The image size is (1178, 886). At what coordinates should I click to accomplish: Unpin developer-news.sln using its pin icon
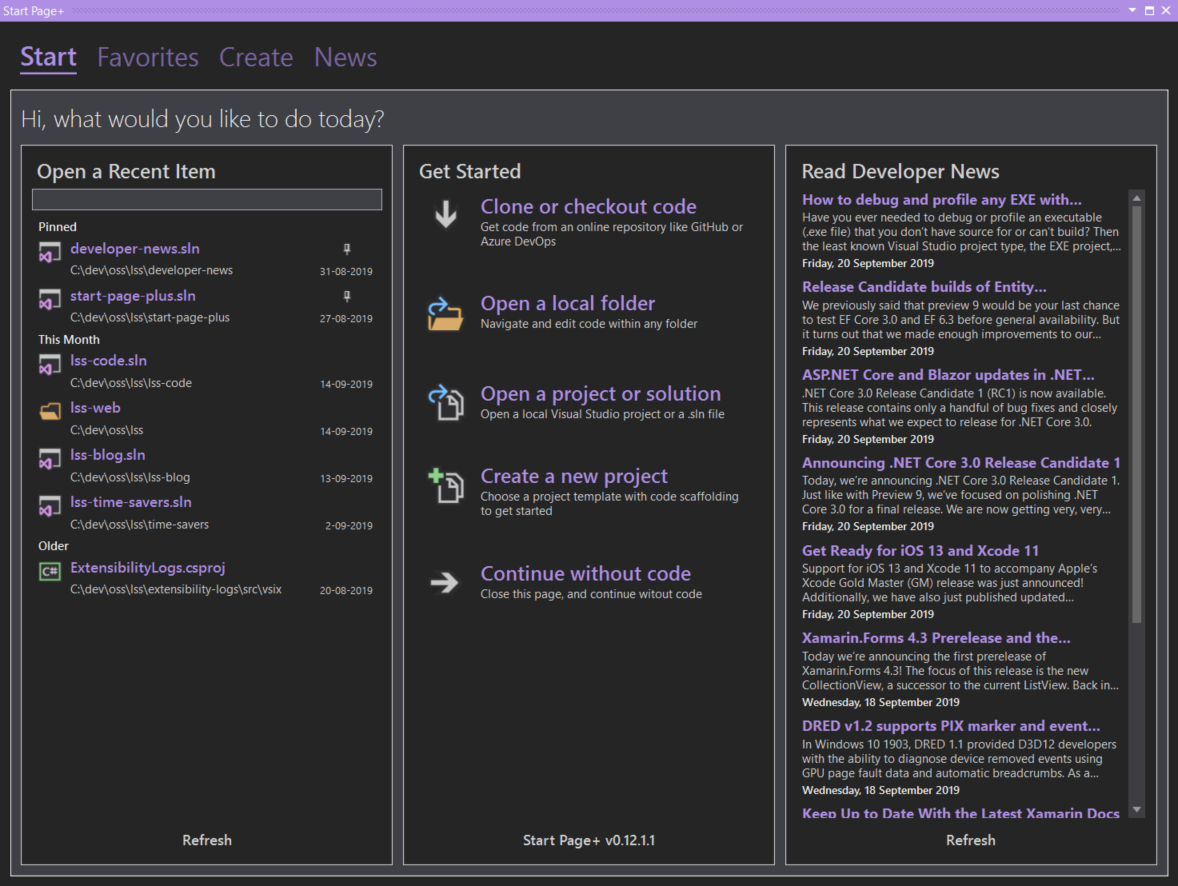tap(346, 249)
